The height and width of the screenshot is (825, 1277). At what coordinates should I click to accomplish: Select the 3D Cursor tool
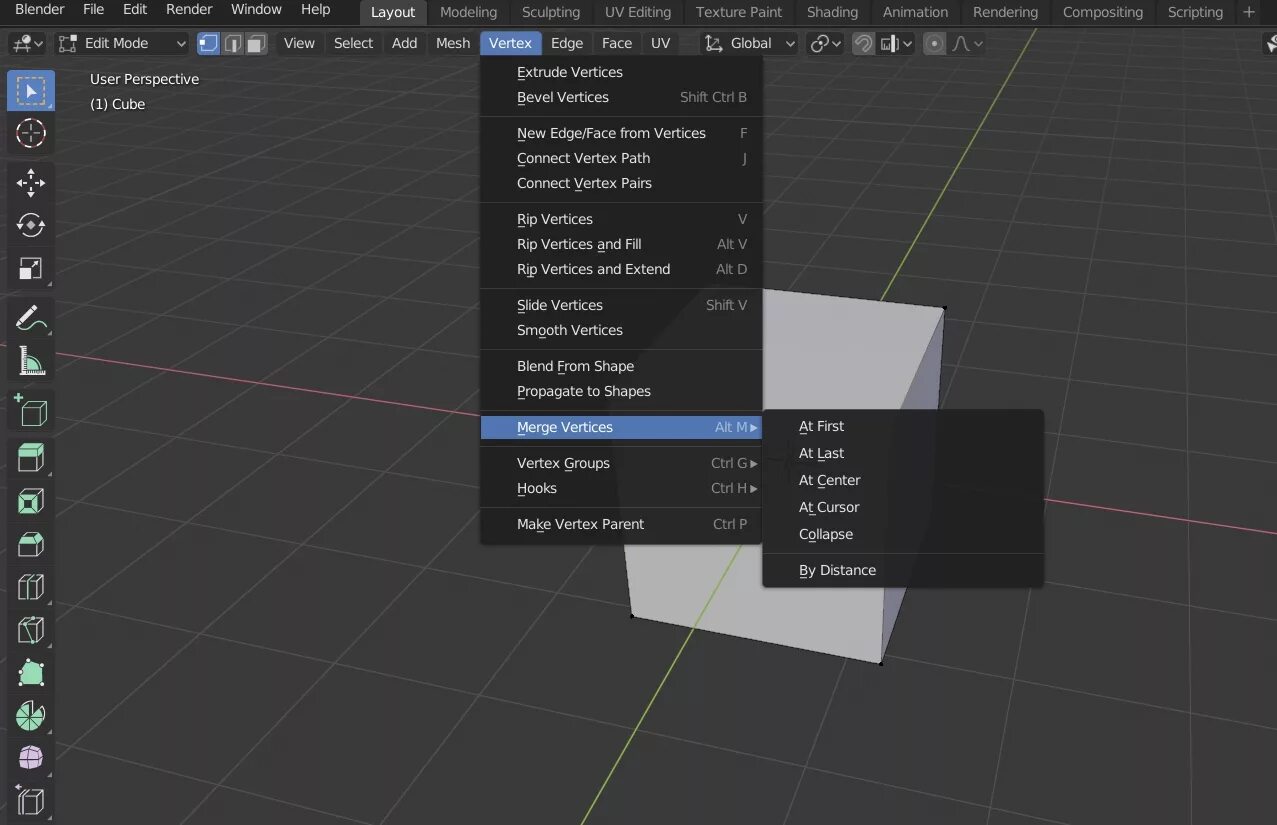coord(31,133)
